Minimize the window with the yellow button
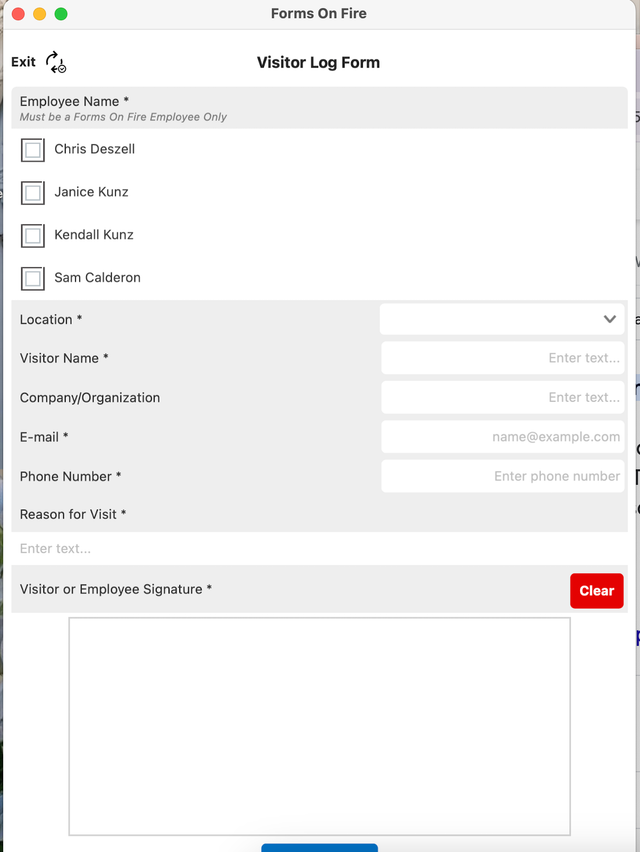The height and width of the screenshot is (852, 640). tap(40, 14)
